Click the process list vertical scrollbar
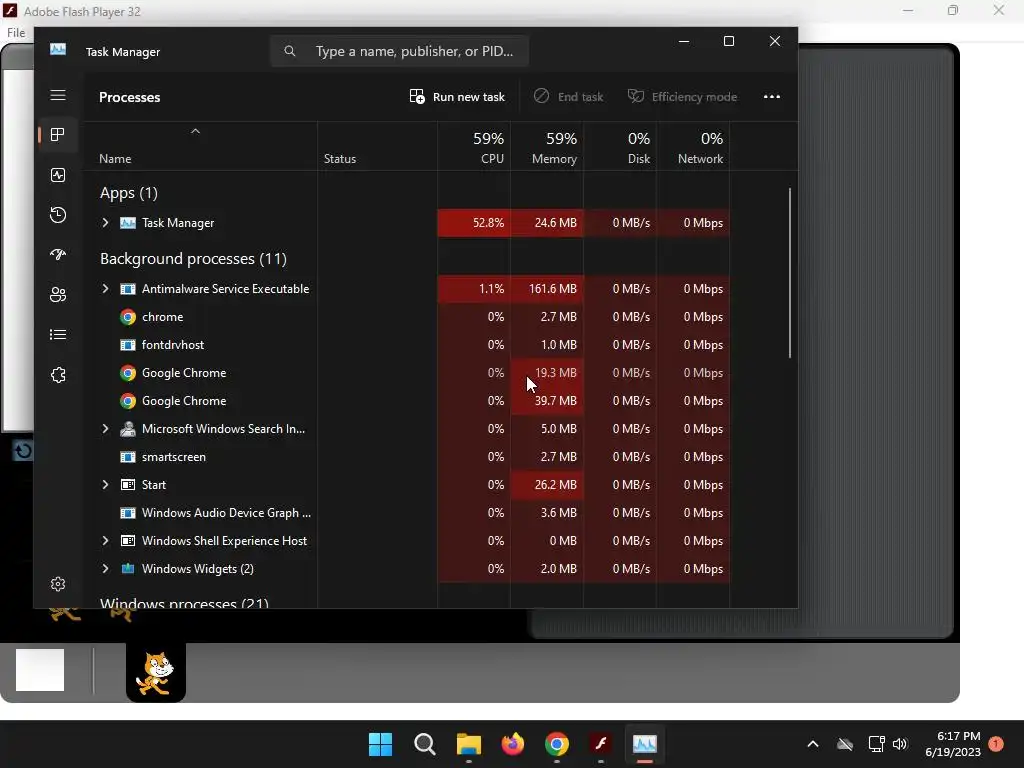The width and height of the screenshot is (1024, 768). [790, 273]
